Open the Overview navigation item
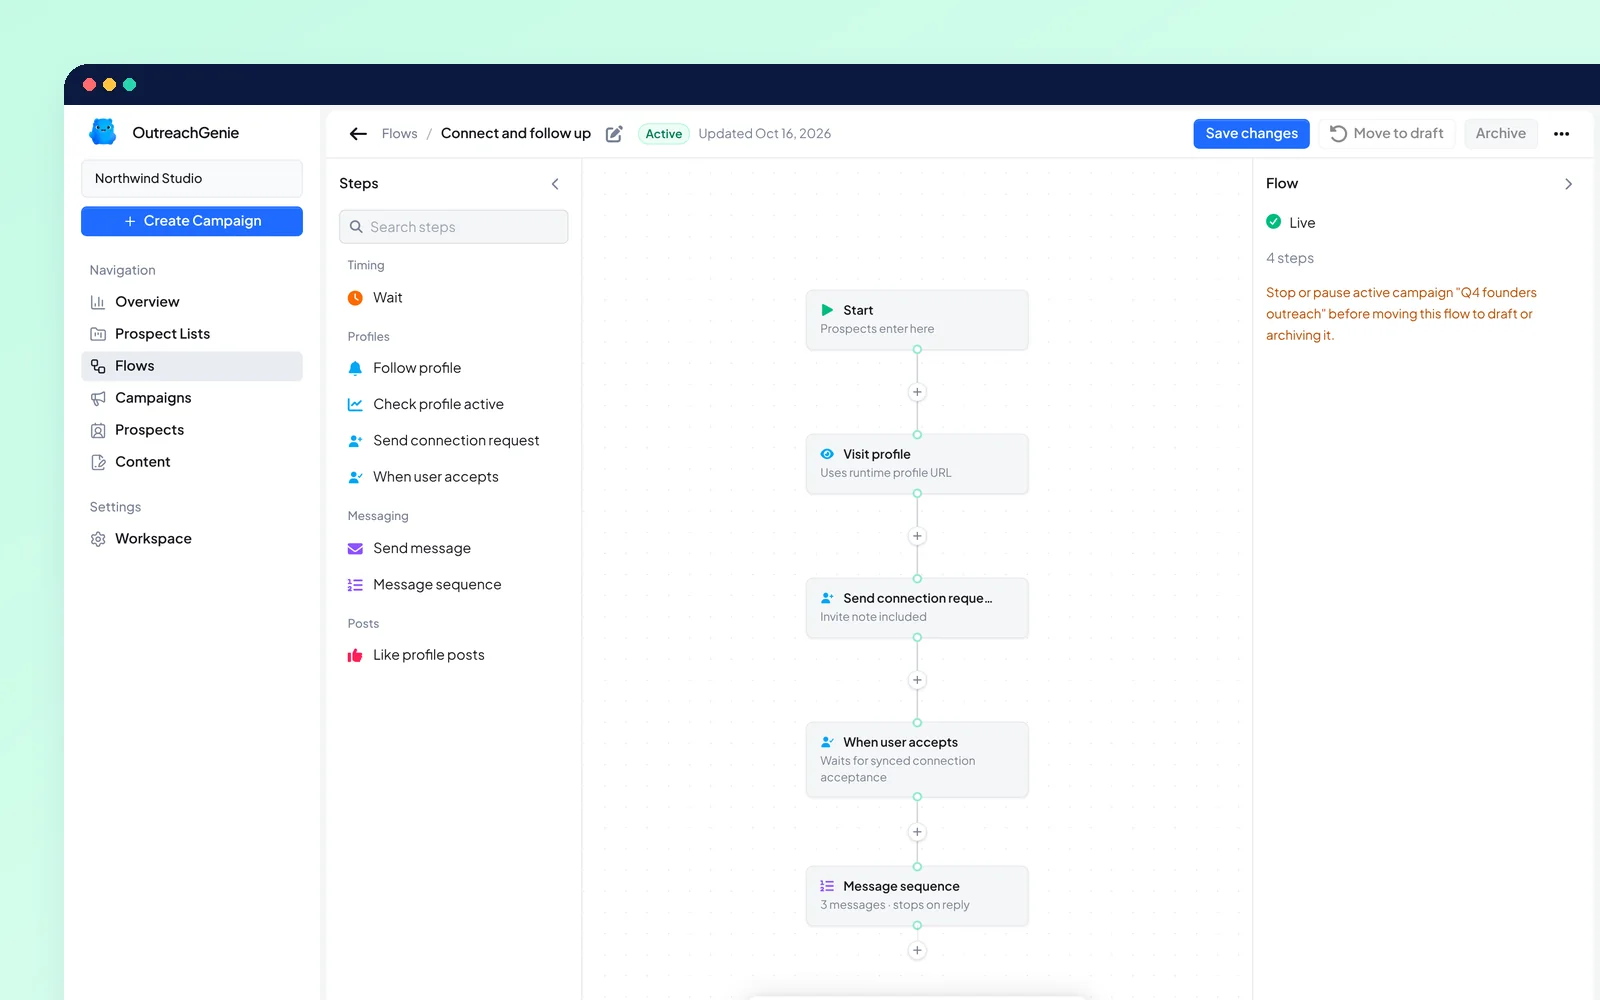1600x1000 pixels. [x=192, y=302]
